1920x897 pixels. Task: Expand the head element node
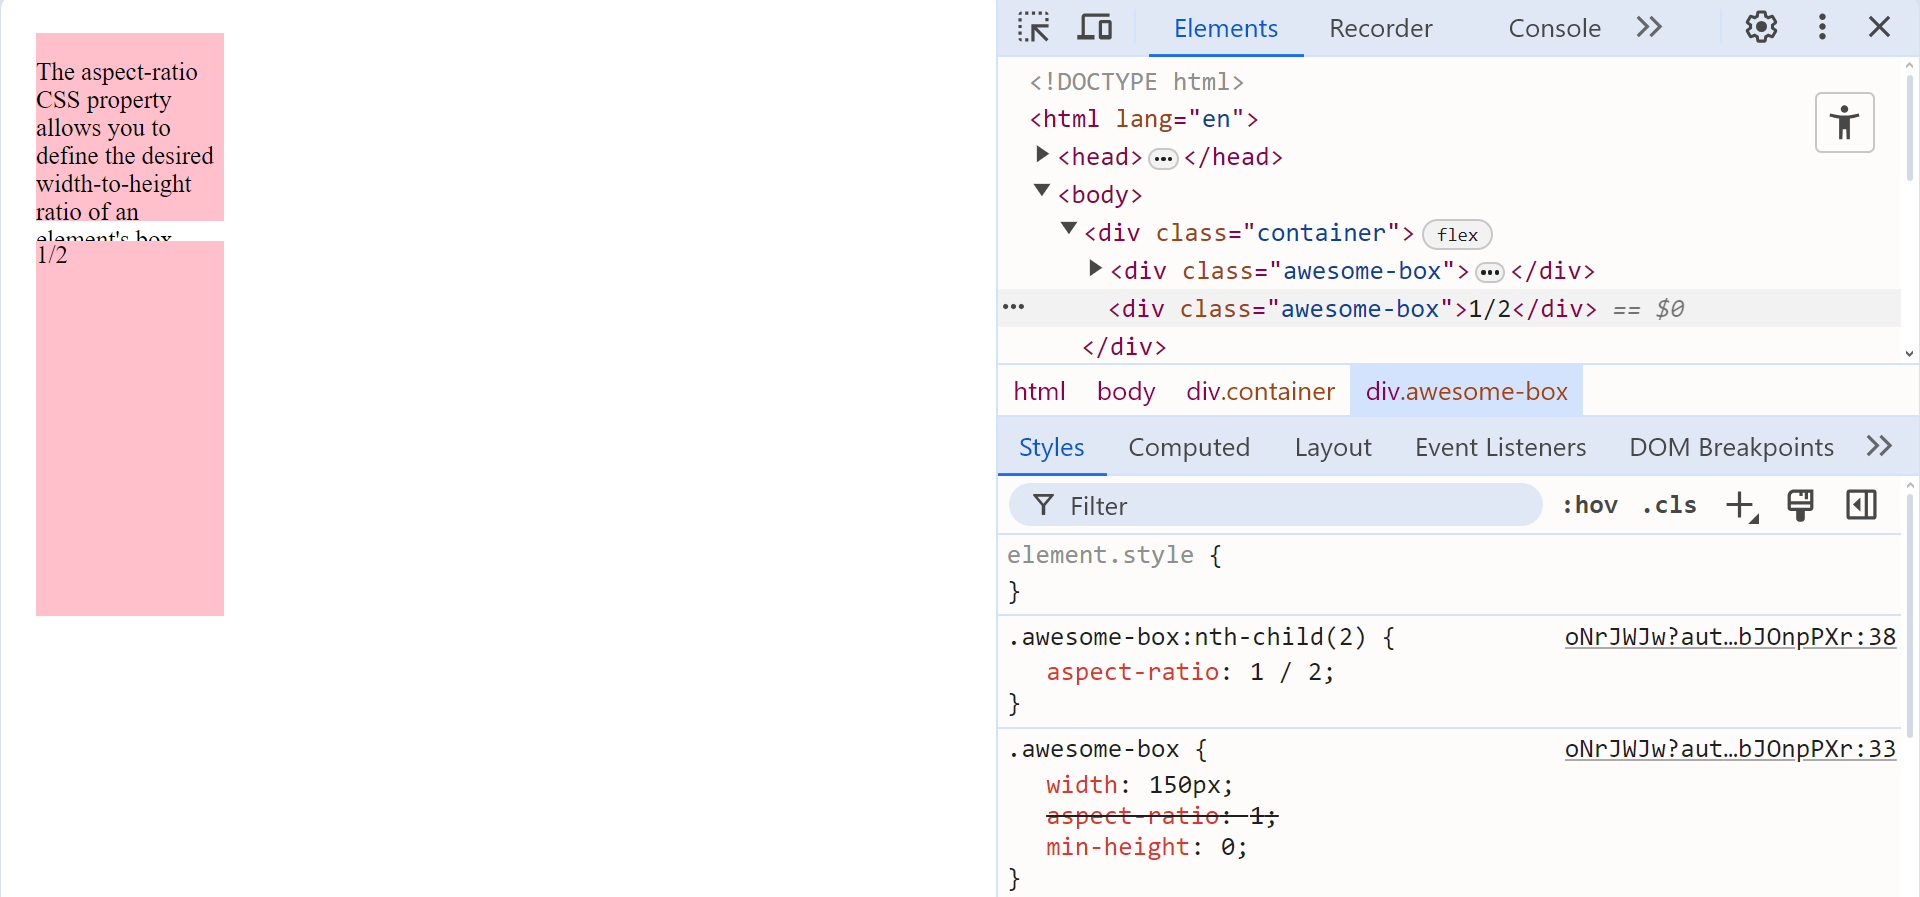(x=1042, y=155)
